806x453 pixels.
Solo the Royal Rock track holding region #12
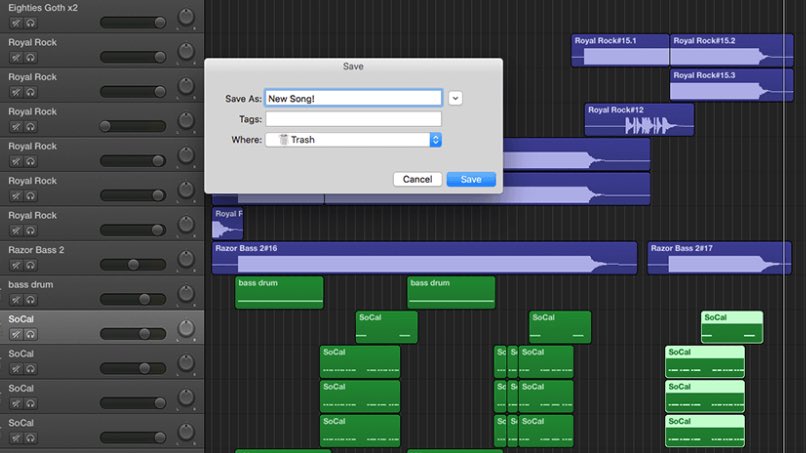[30, 126]
